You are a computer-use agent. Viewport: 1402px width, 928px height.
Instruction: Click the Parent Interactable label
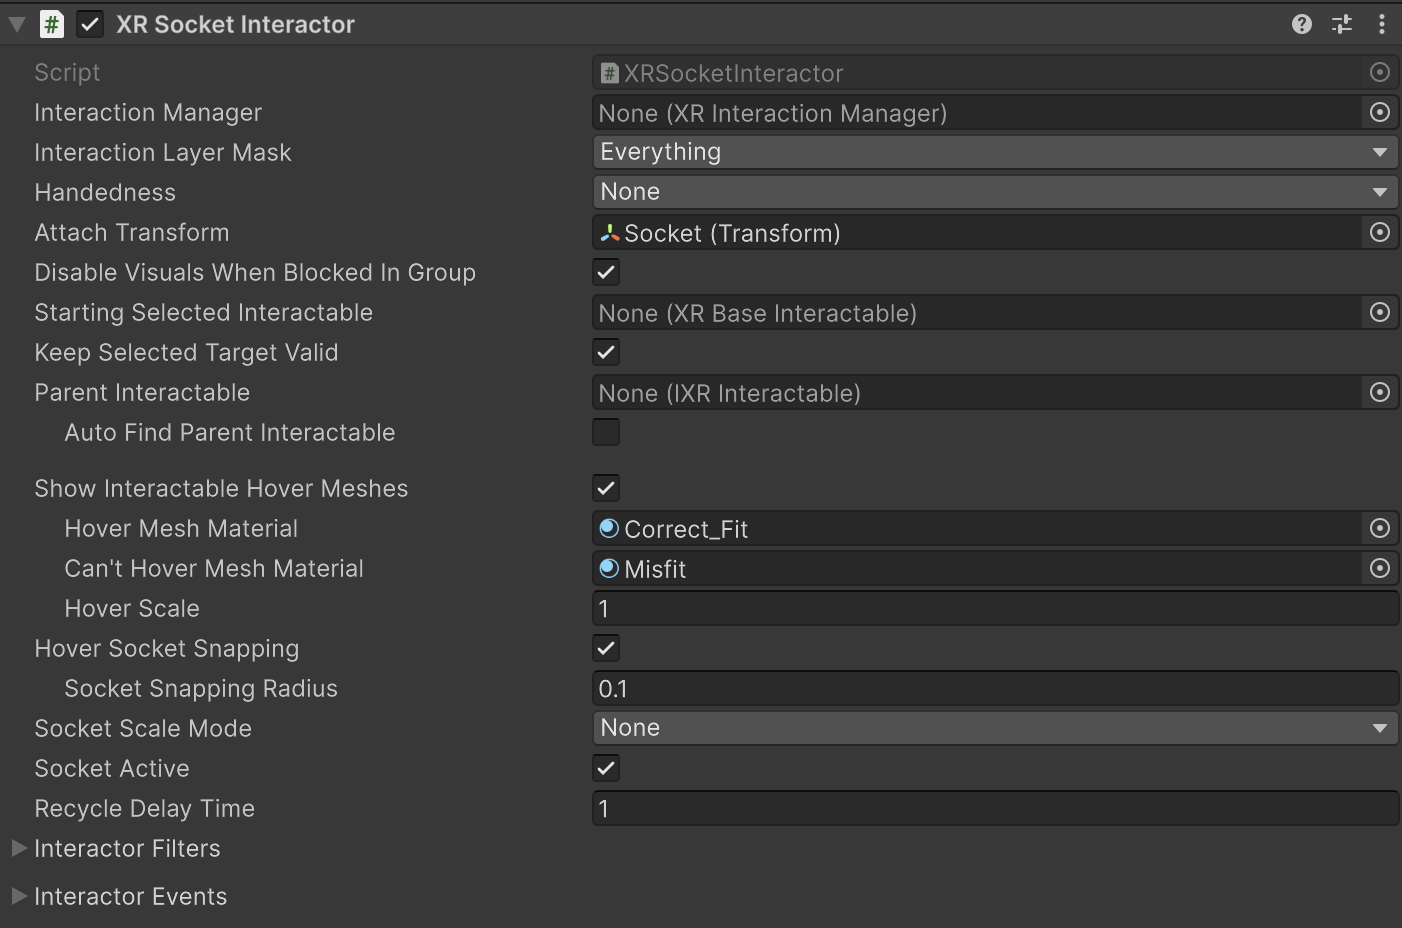pyautogui.click(x=142, y=392)
